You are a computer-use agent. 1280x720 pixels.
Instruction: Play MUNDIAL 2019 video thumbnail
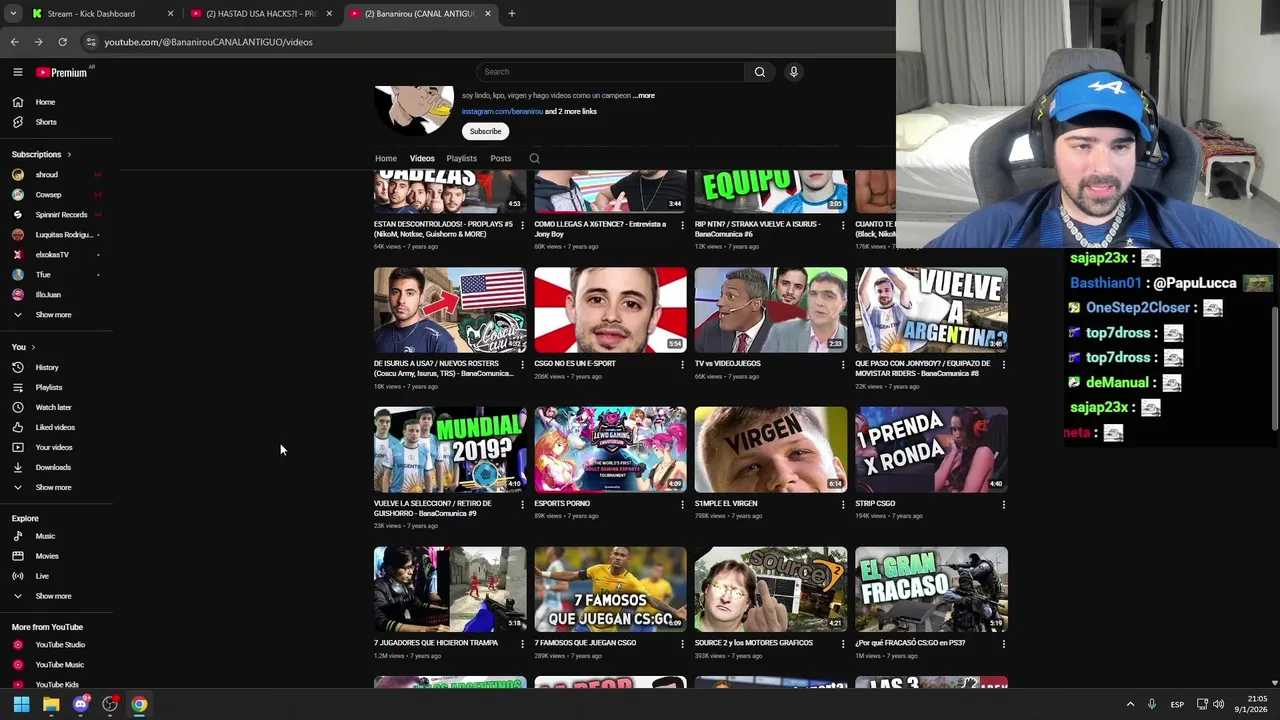click(x=450, y=449)
